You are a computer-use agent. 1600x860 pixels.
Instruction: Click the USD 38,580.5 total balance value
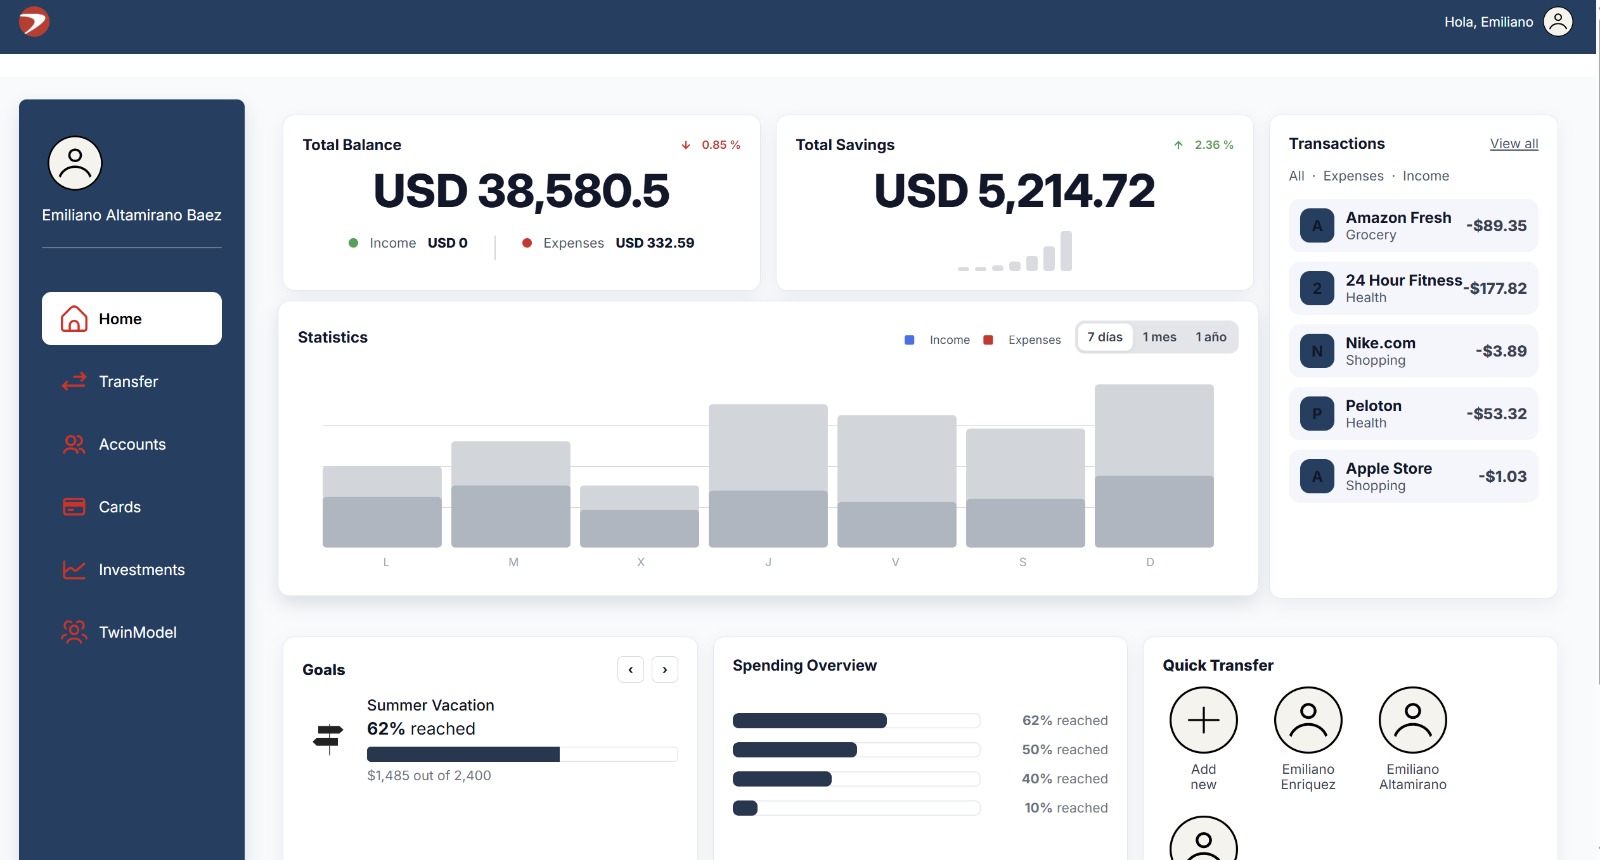point(521,191)
